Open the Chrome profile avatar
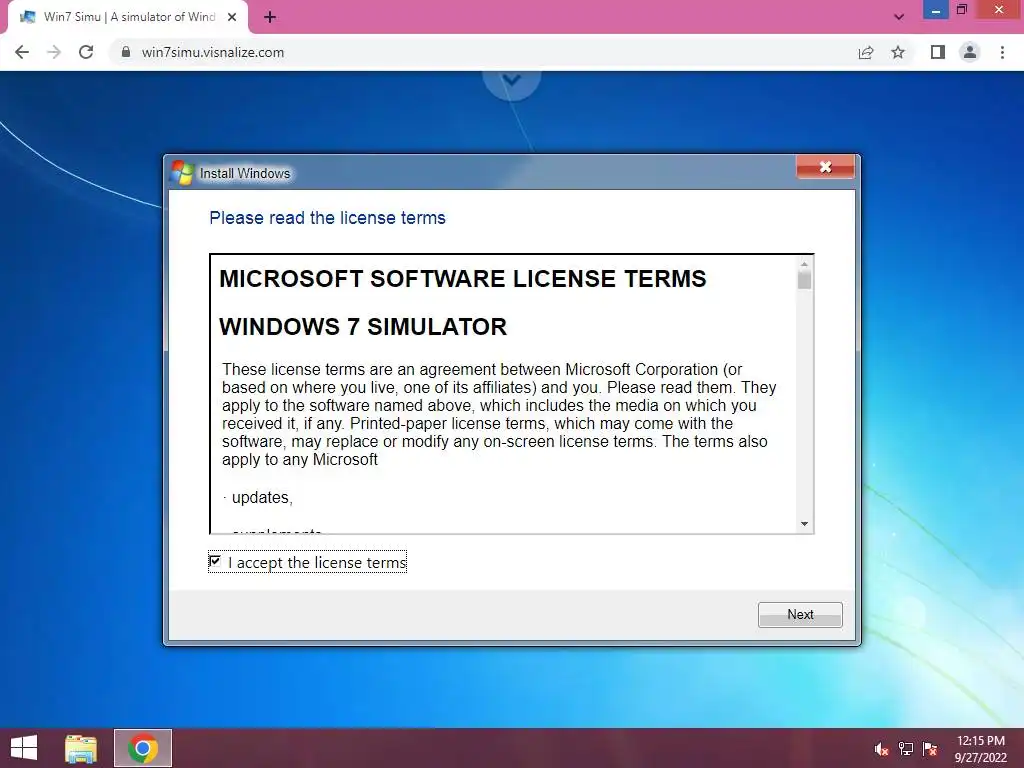Image resolution: width=1024 pixels, height=768 pixels. (x=970, y=52)
